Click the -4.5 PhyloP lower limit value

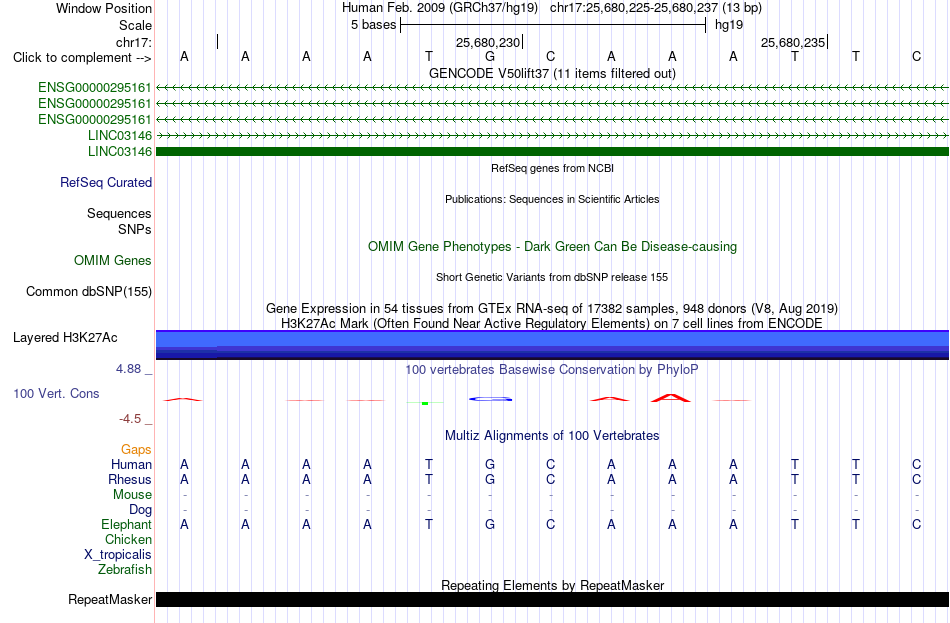[x=130, y=419]
